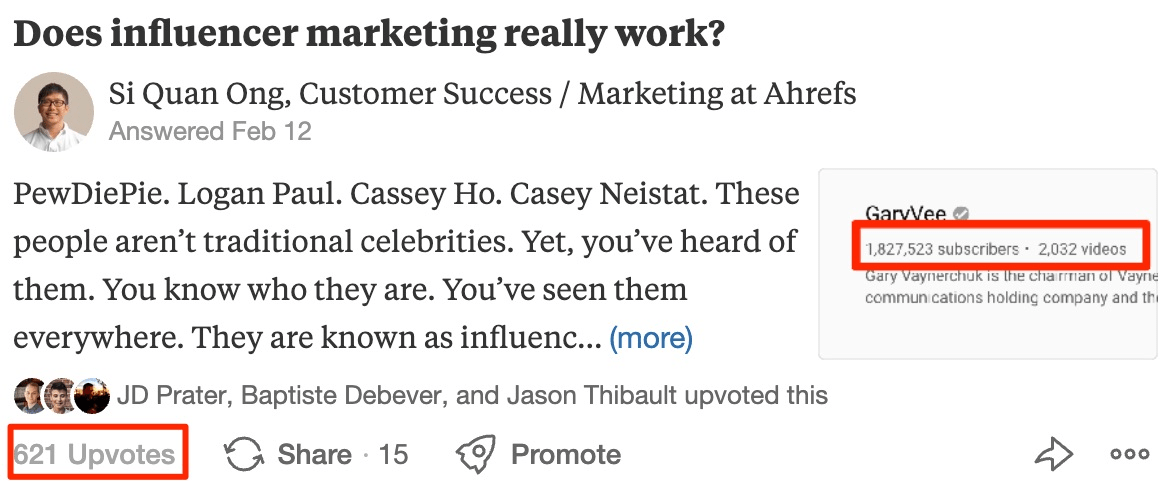Click the third upvoter avatar

pyautogui.click(x=92, y=396)
